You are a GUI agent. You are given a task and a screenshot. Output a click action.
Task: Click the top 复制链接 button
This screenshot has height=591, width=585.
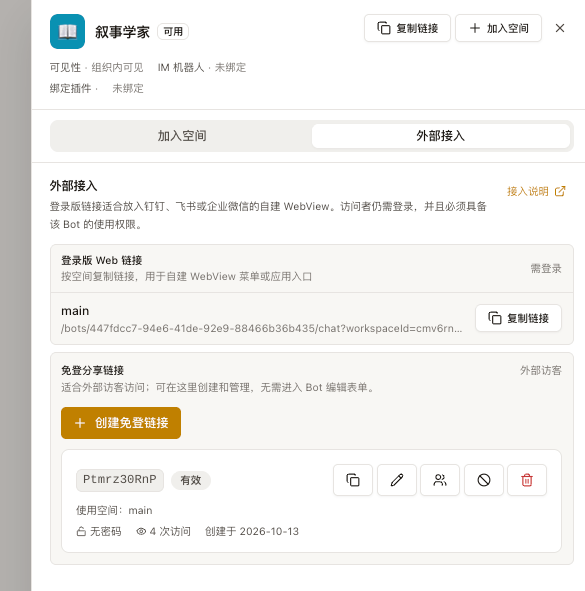[x=407, y=28]
